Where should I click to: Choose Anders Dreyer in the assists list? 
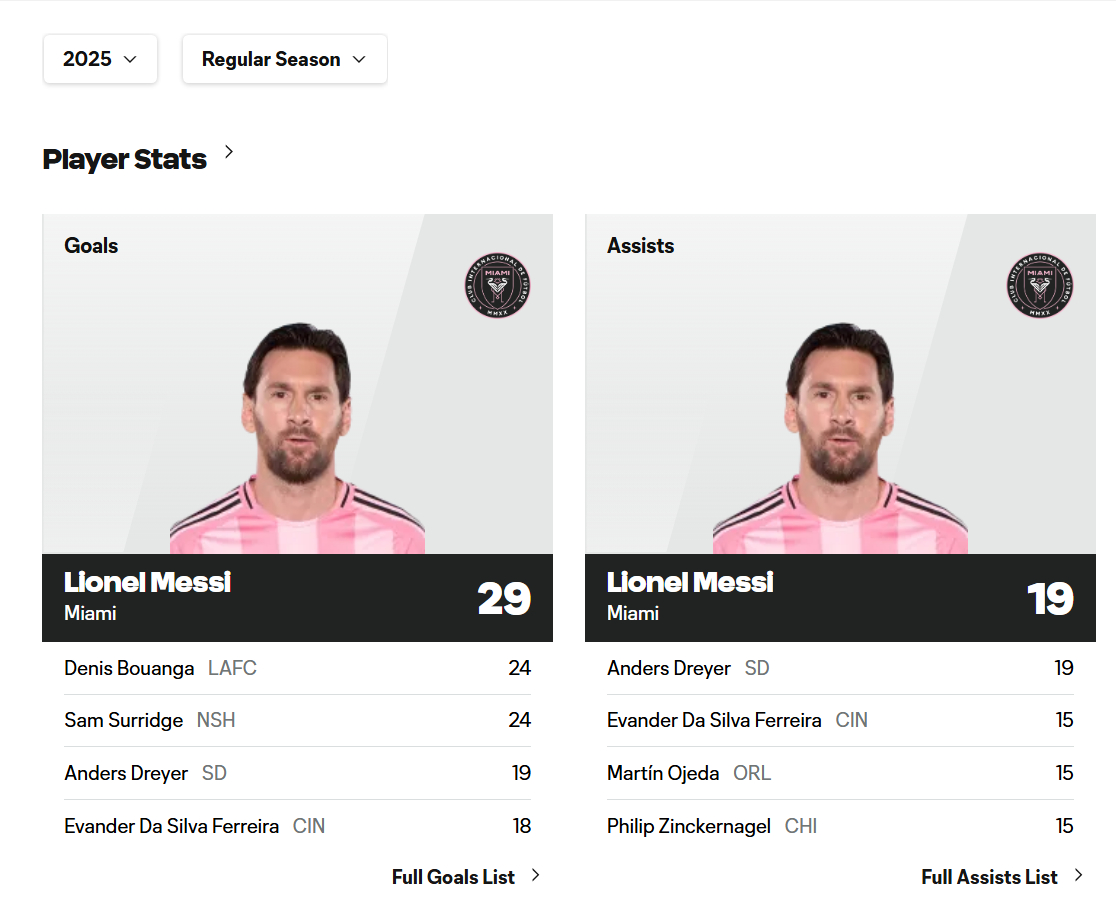tap(668, 668)
